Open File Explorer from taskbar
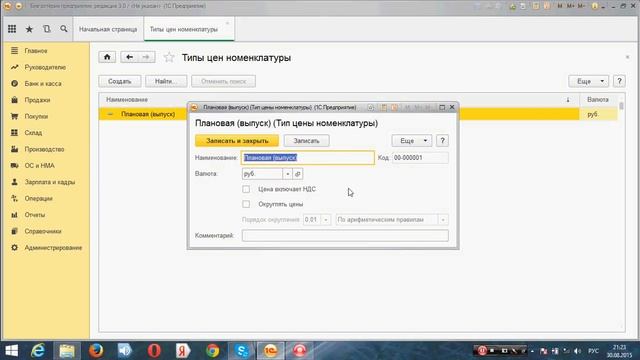The width and height of the screenshot is (640, 360). click(67, 351)
